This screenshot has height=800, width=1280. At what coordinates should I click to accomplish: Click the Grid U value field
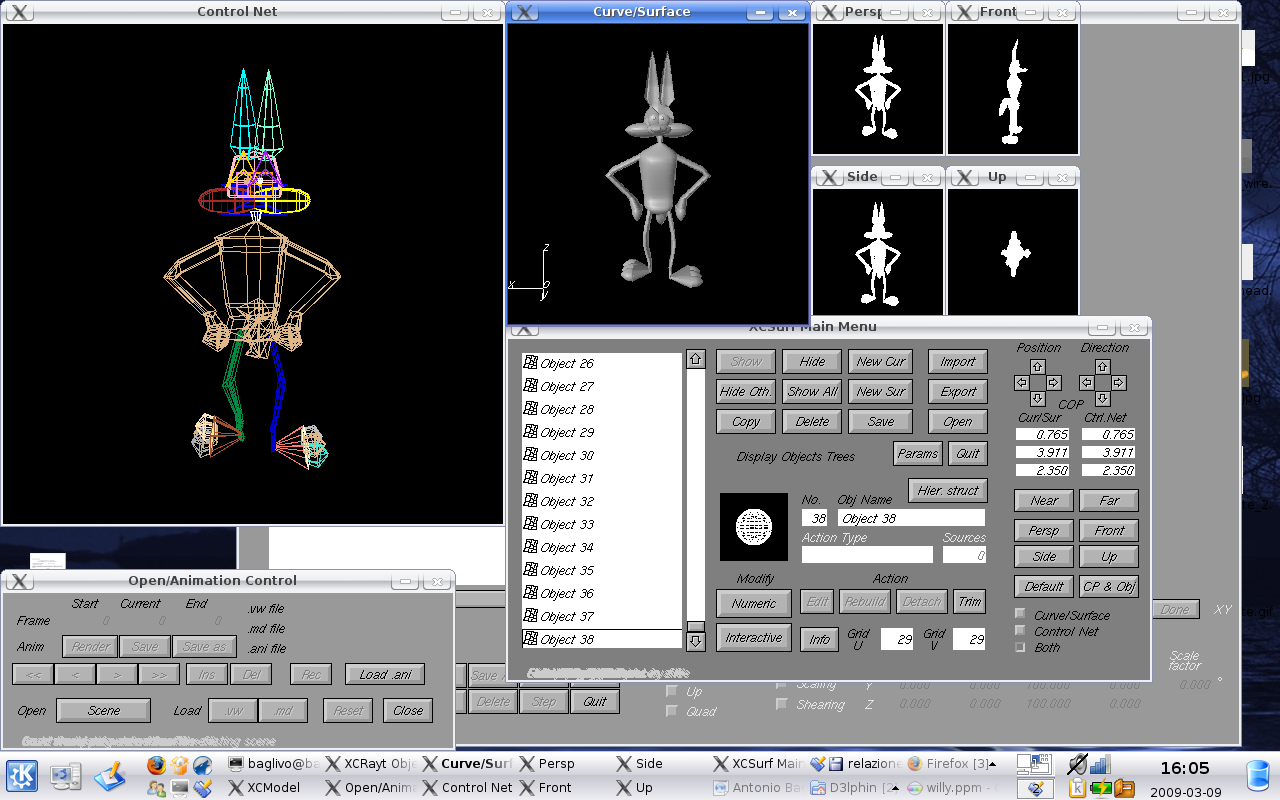tap(897, 639)
